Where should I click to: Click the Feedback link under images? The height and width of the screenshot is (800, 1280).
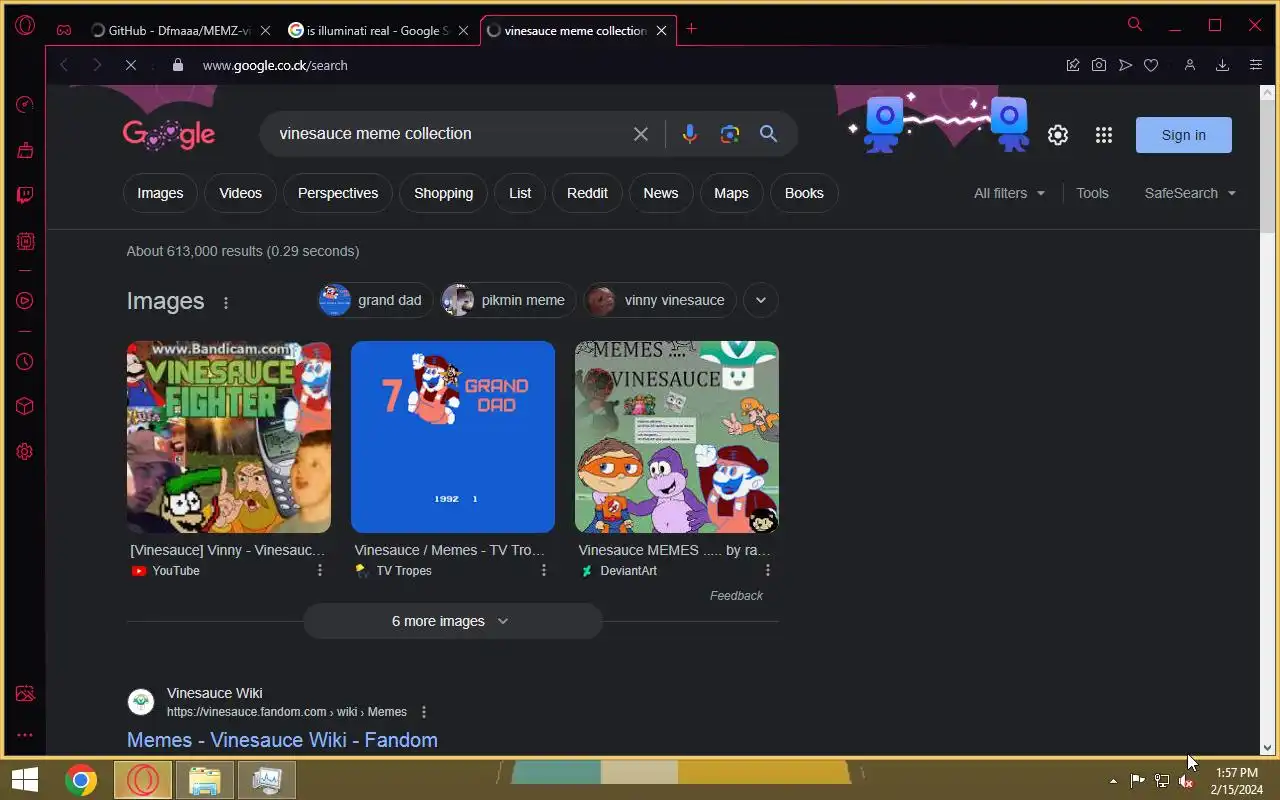pyautogui.click(x=736, y=596)
